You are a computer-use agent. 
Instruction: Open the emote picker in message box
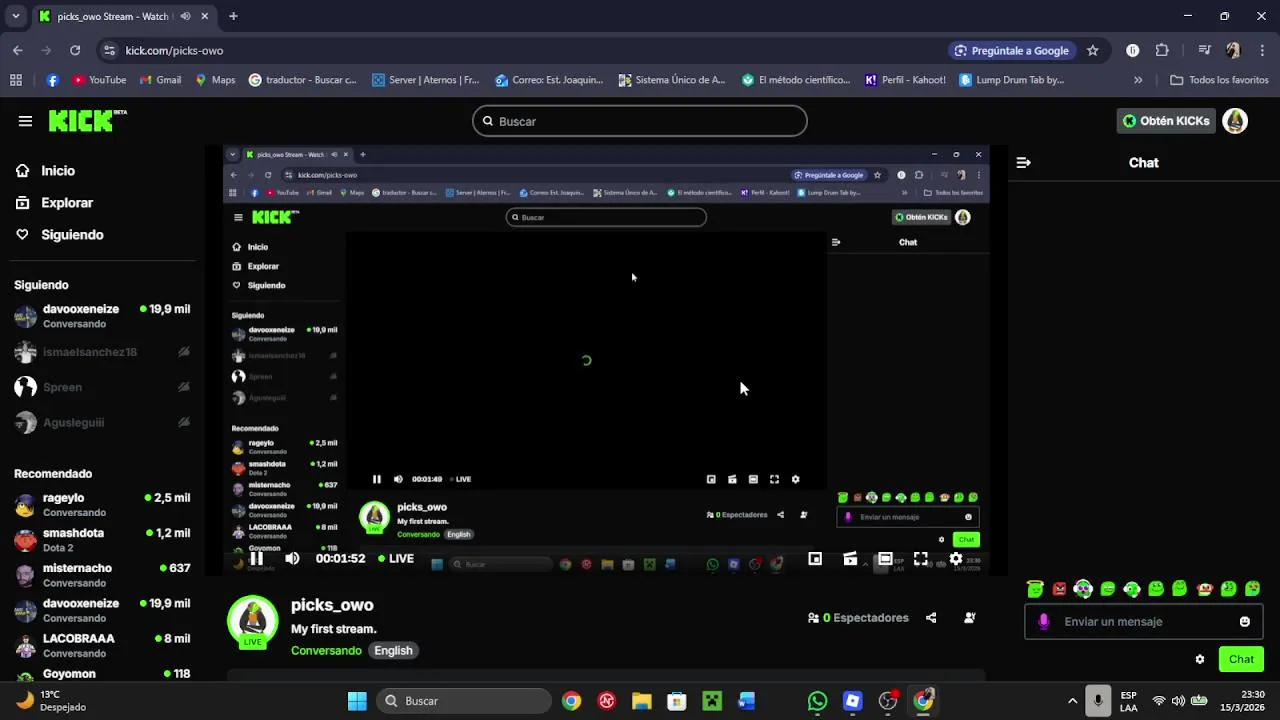coord(1244,621)
